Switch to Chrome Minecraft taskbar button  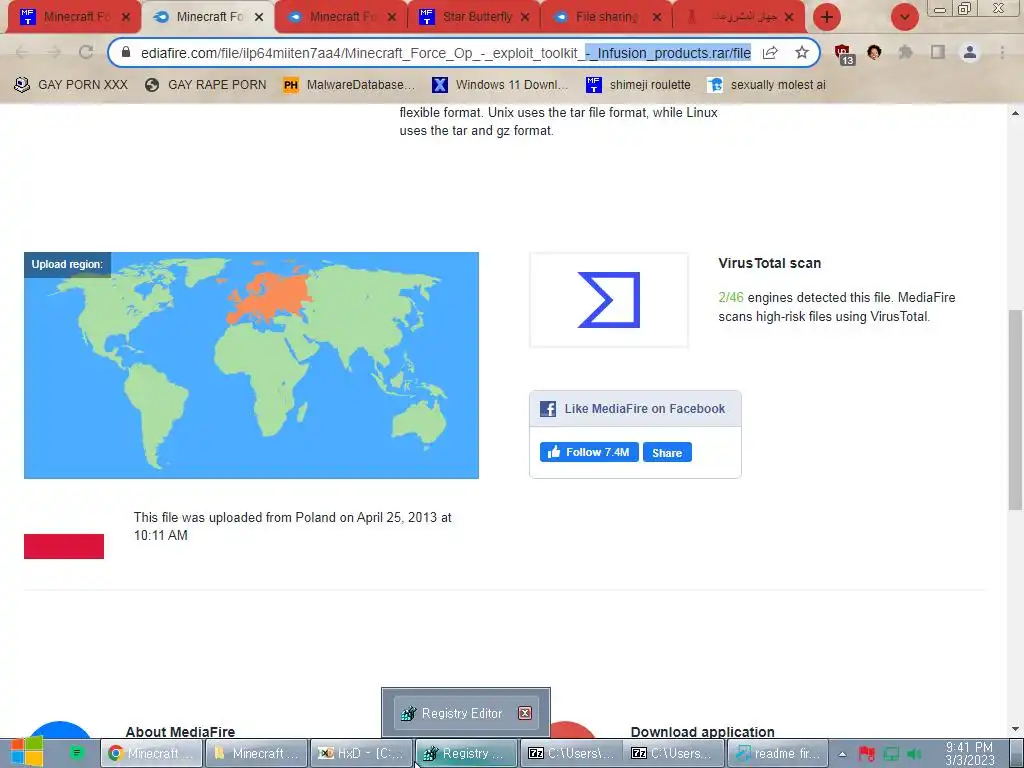pyautogui.click(x=152, y=753)
